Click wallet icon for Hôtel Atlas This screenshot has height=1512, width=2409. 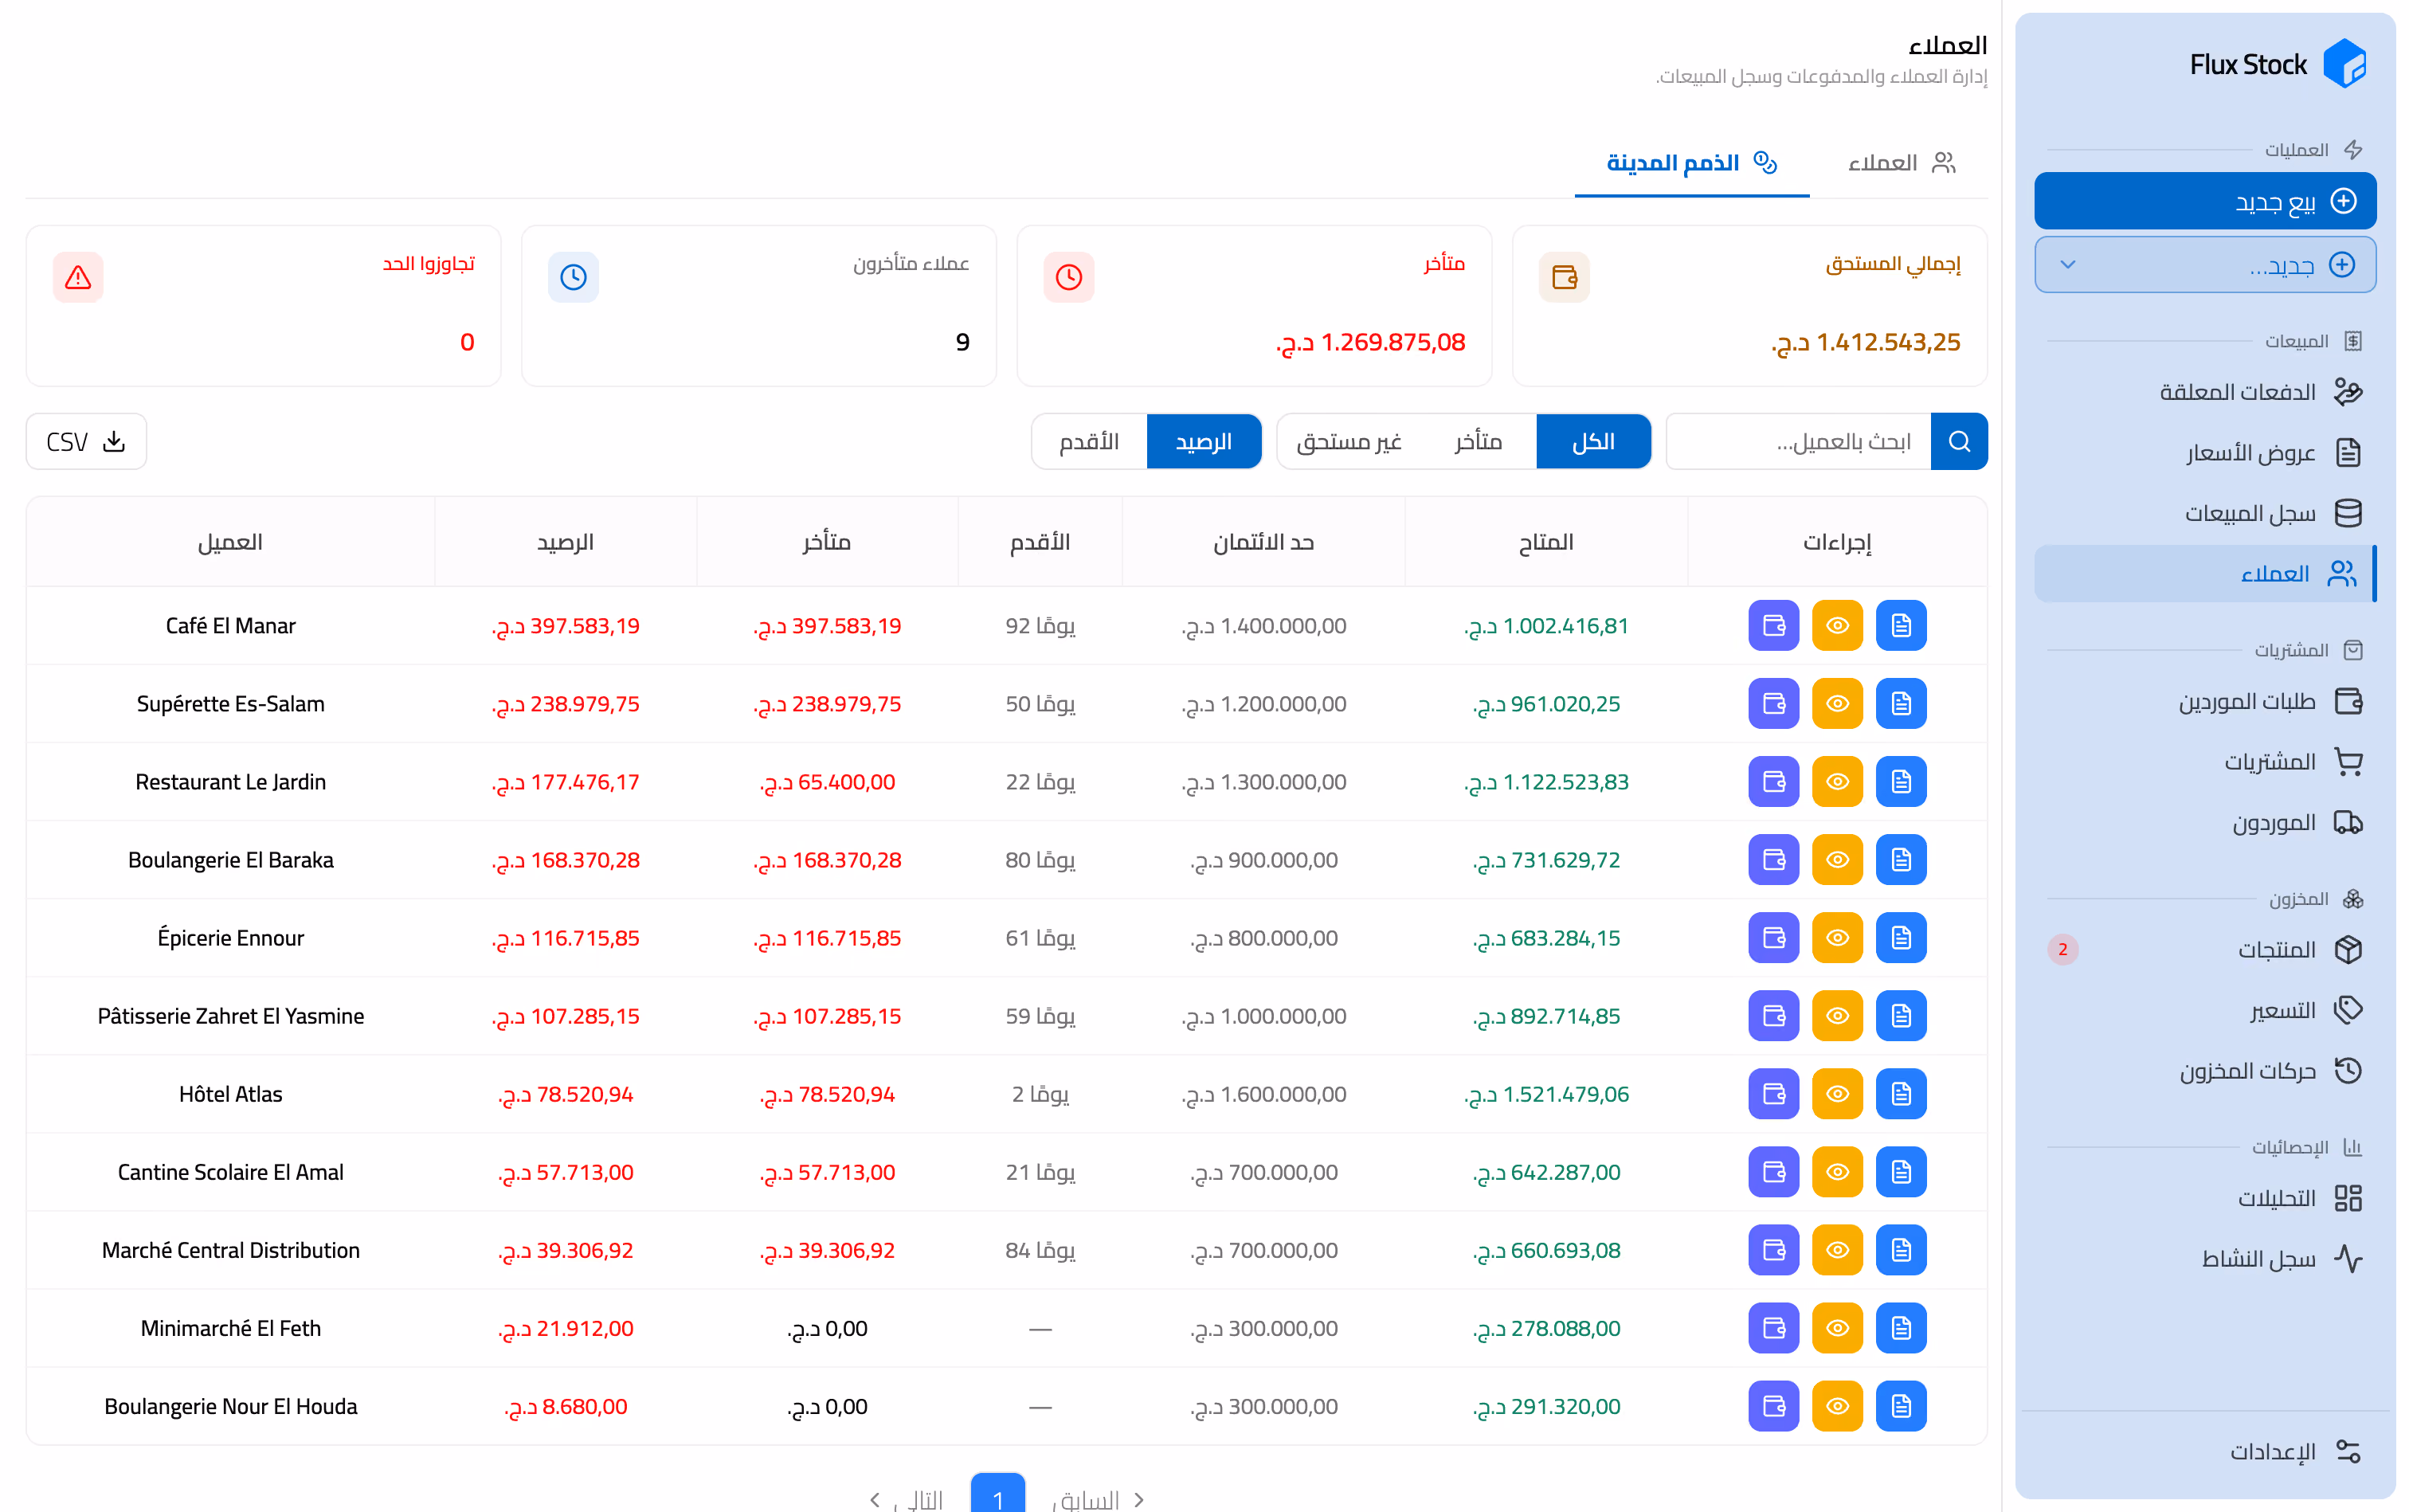[x=1773, y=1094]
